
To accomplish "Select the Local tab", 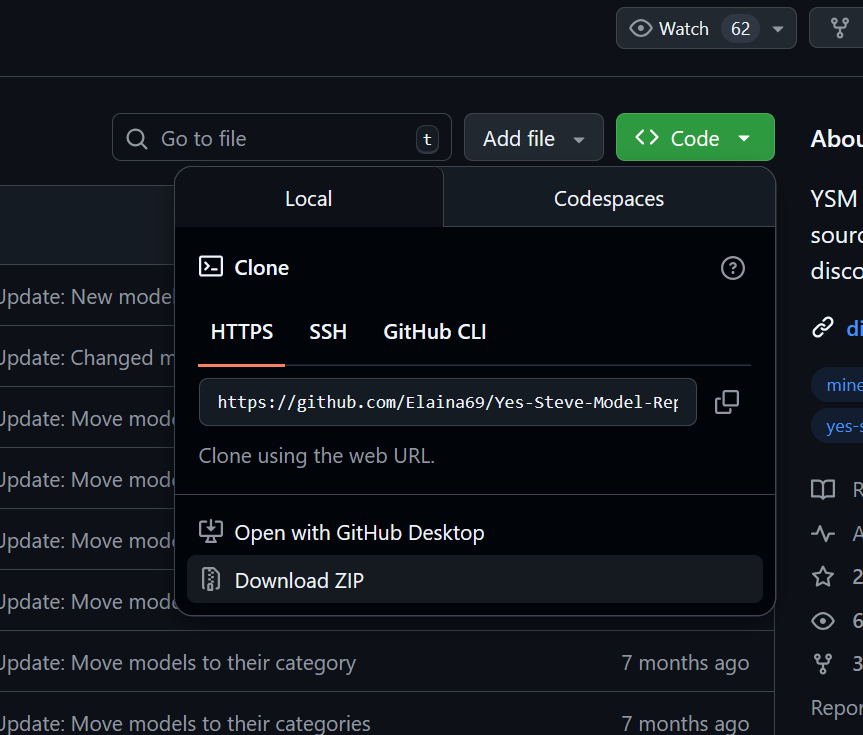I will 308,198.
